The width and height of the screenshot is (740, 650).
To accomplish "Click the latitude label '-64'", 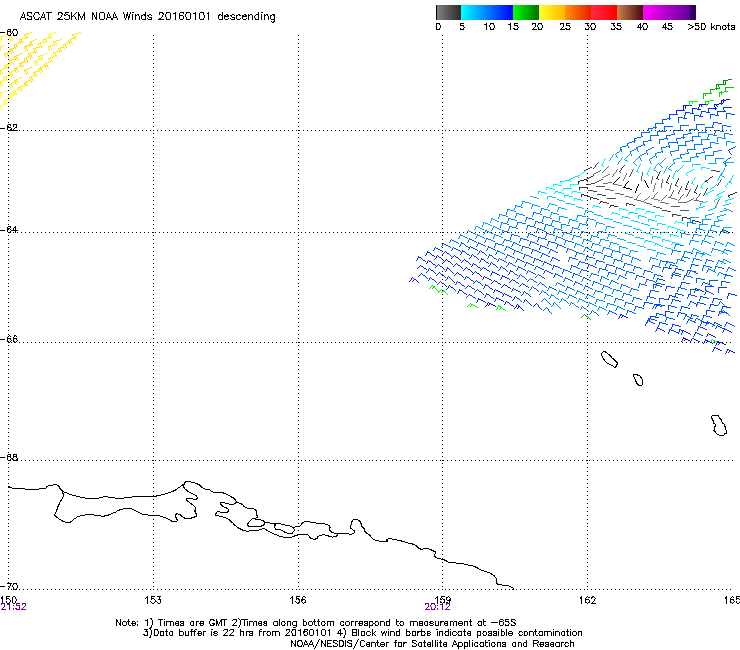I will point(10,229).
